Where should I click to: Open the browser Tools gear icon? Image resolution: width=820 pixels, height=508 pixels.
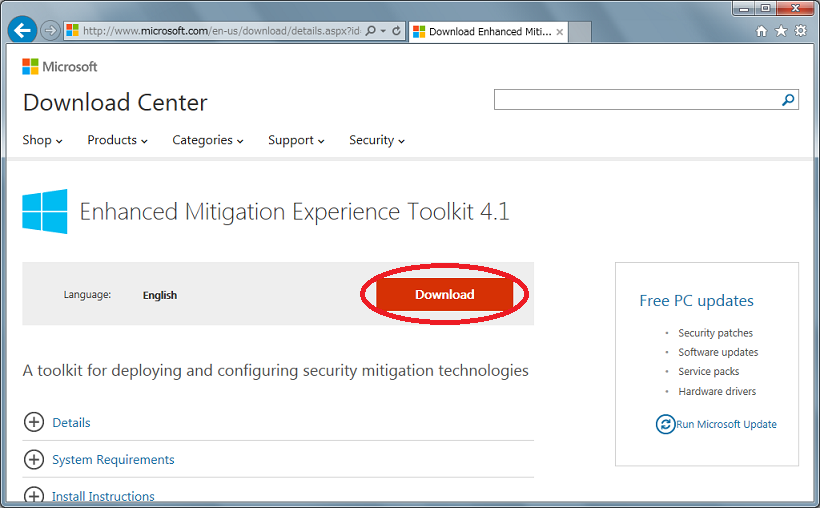pos(800,31)
